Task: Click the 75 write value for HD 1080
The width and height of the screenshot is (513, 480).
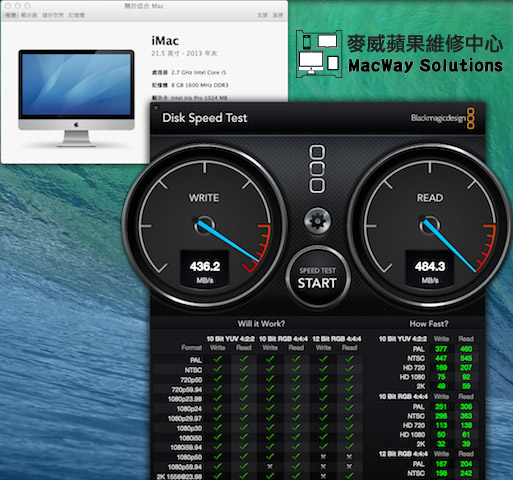Action: coord(441,377)
